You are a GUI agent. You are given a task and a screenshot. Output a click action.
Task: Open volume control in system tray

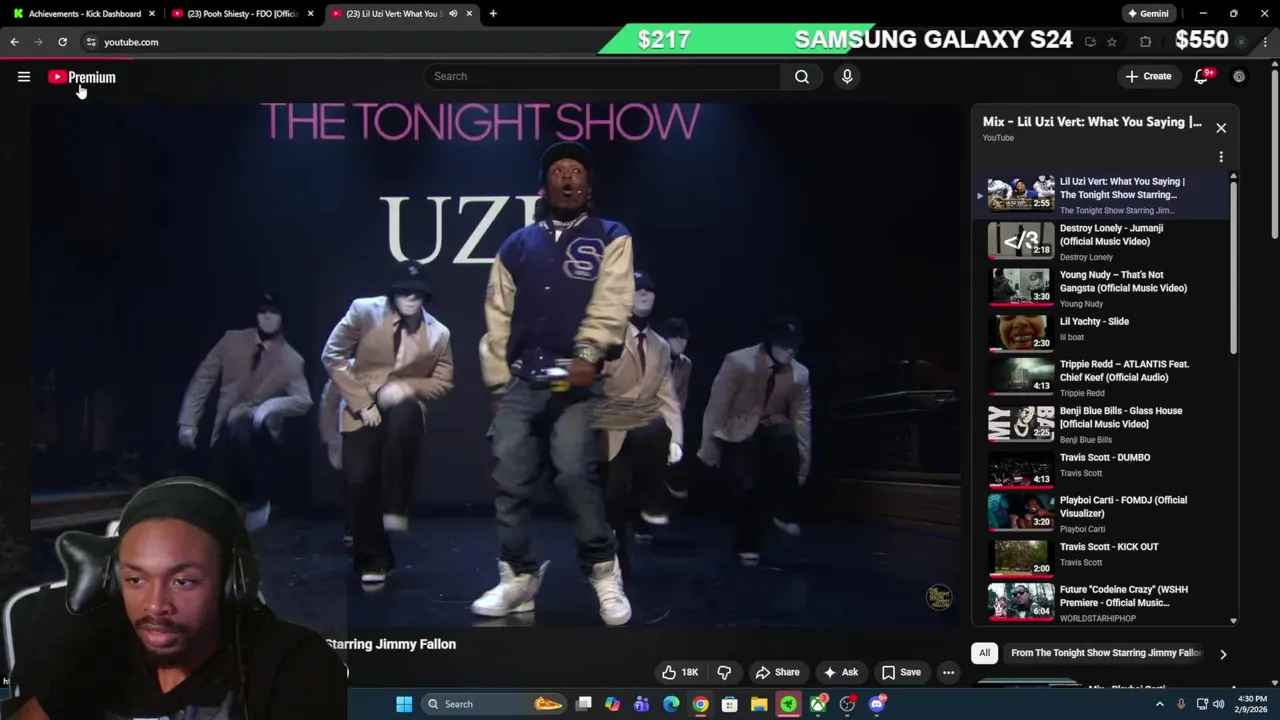pyautogui.click(x=1218, y=704)
